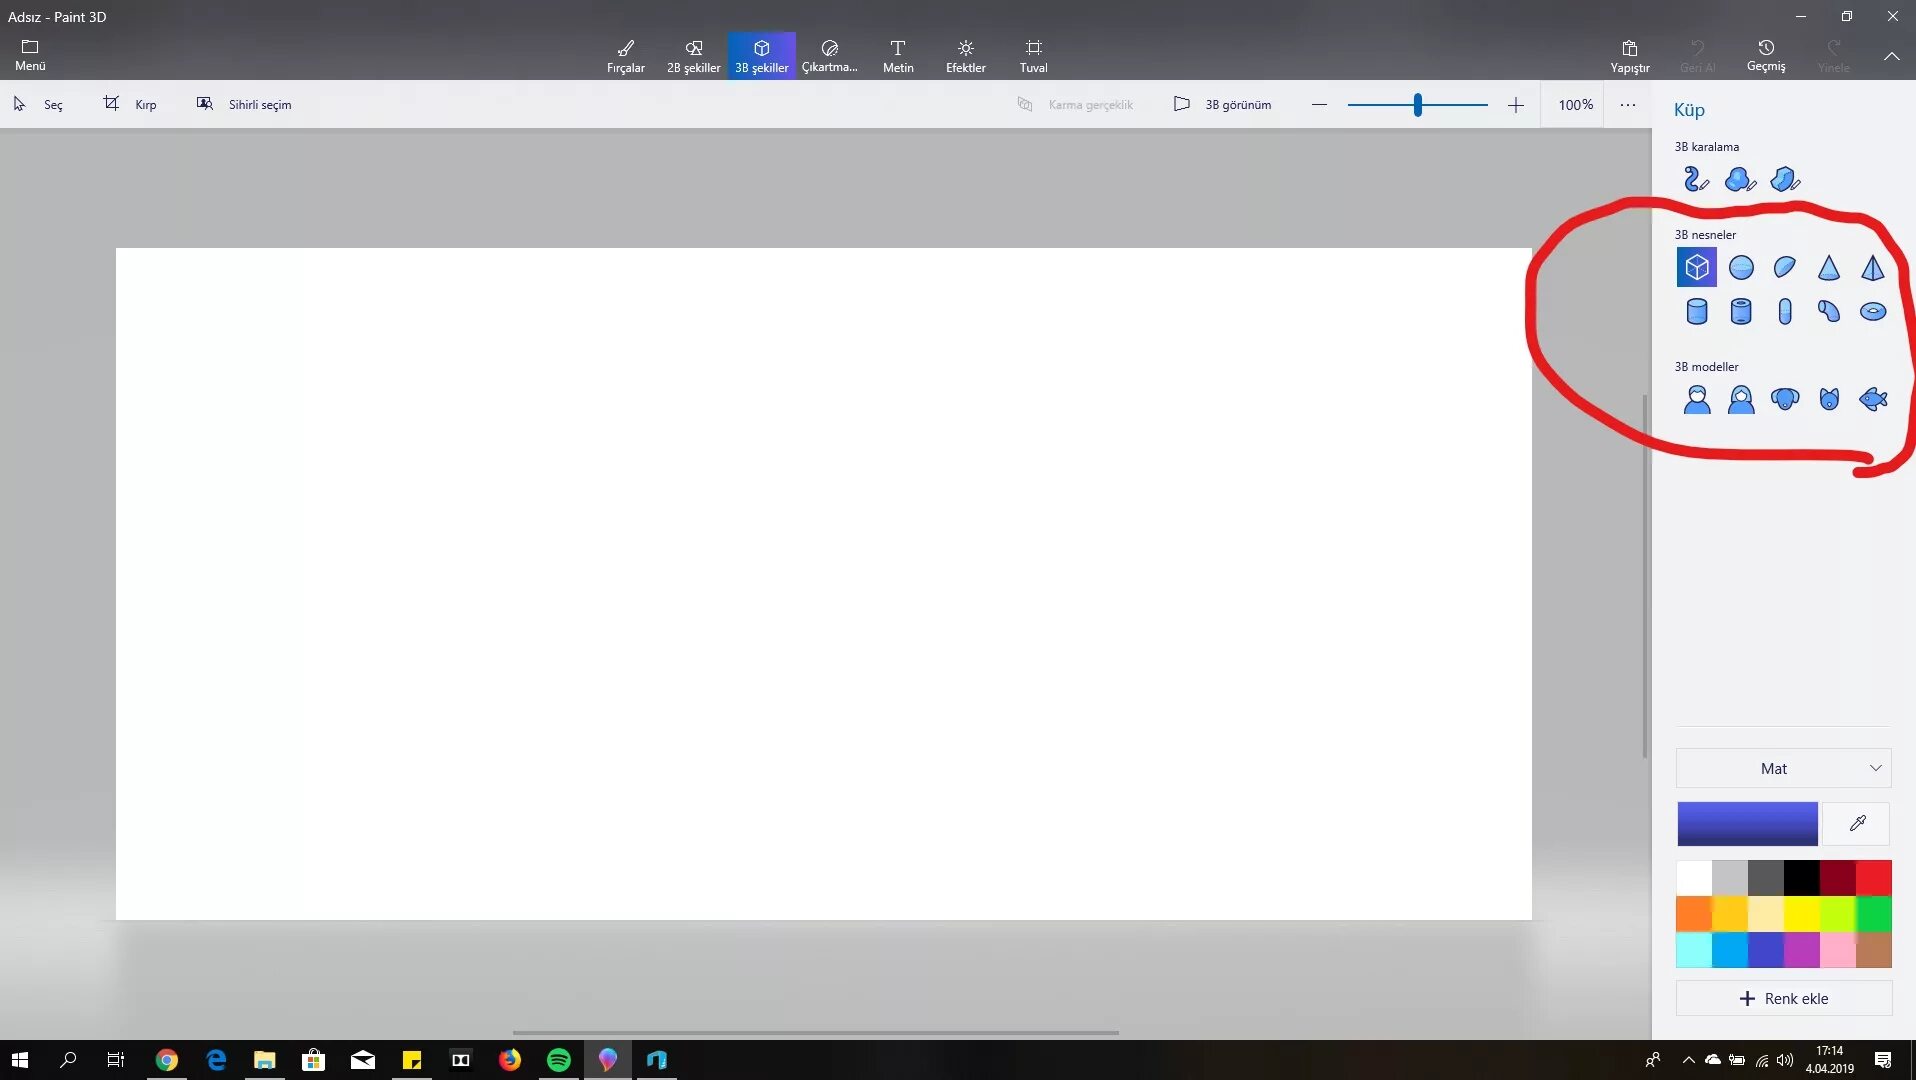Choose the Cylinder 3D object
This screenshot has width=1916, height=1080.
(x=1697, y=311)
